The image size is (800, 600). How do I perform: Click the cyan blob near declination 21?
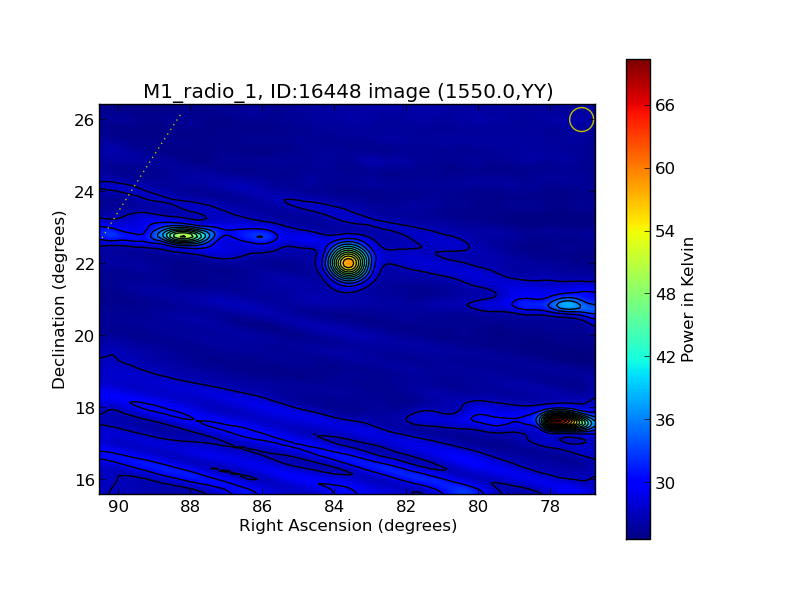pyautogui.click(x=567, y=305)
